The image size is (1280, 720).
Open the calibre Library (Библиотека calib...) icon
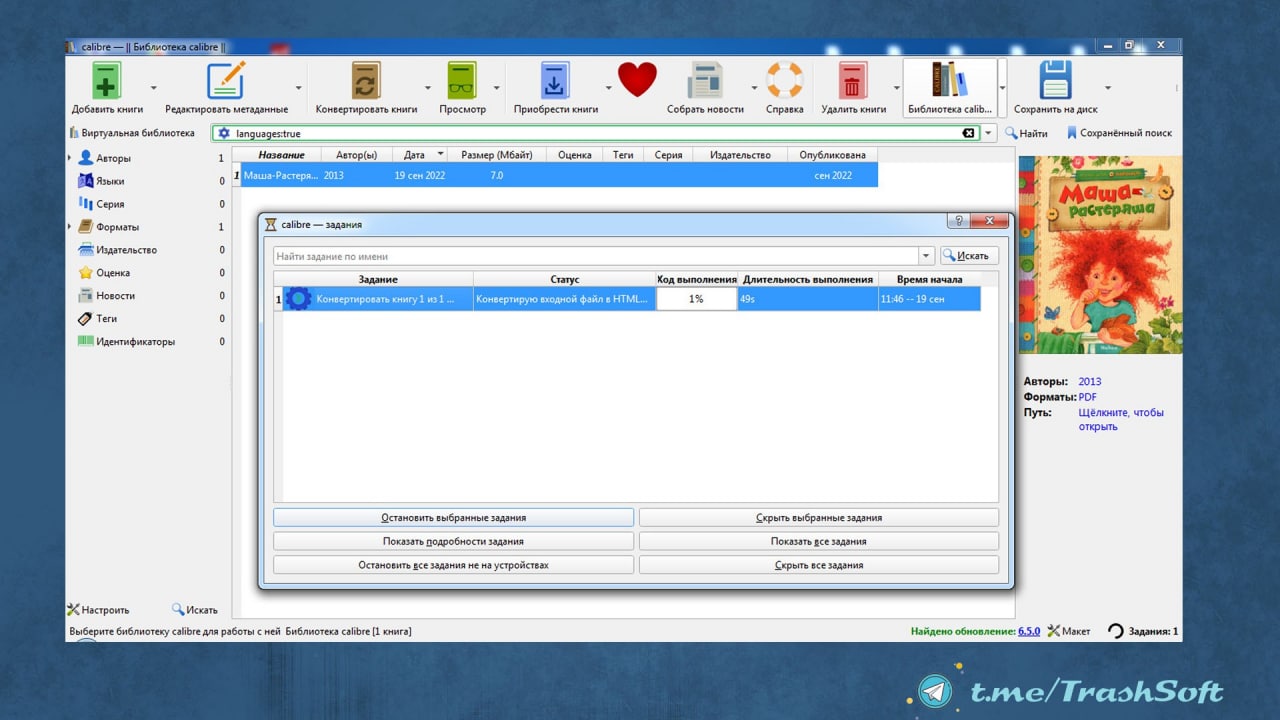(x=950, y=80)
